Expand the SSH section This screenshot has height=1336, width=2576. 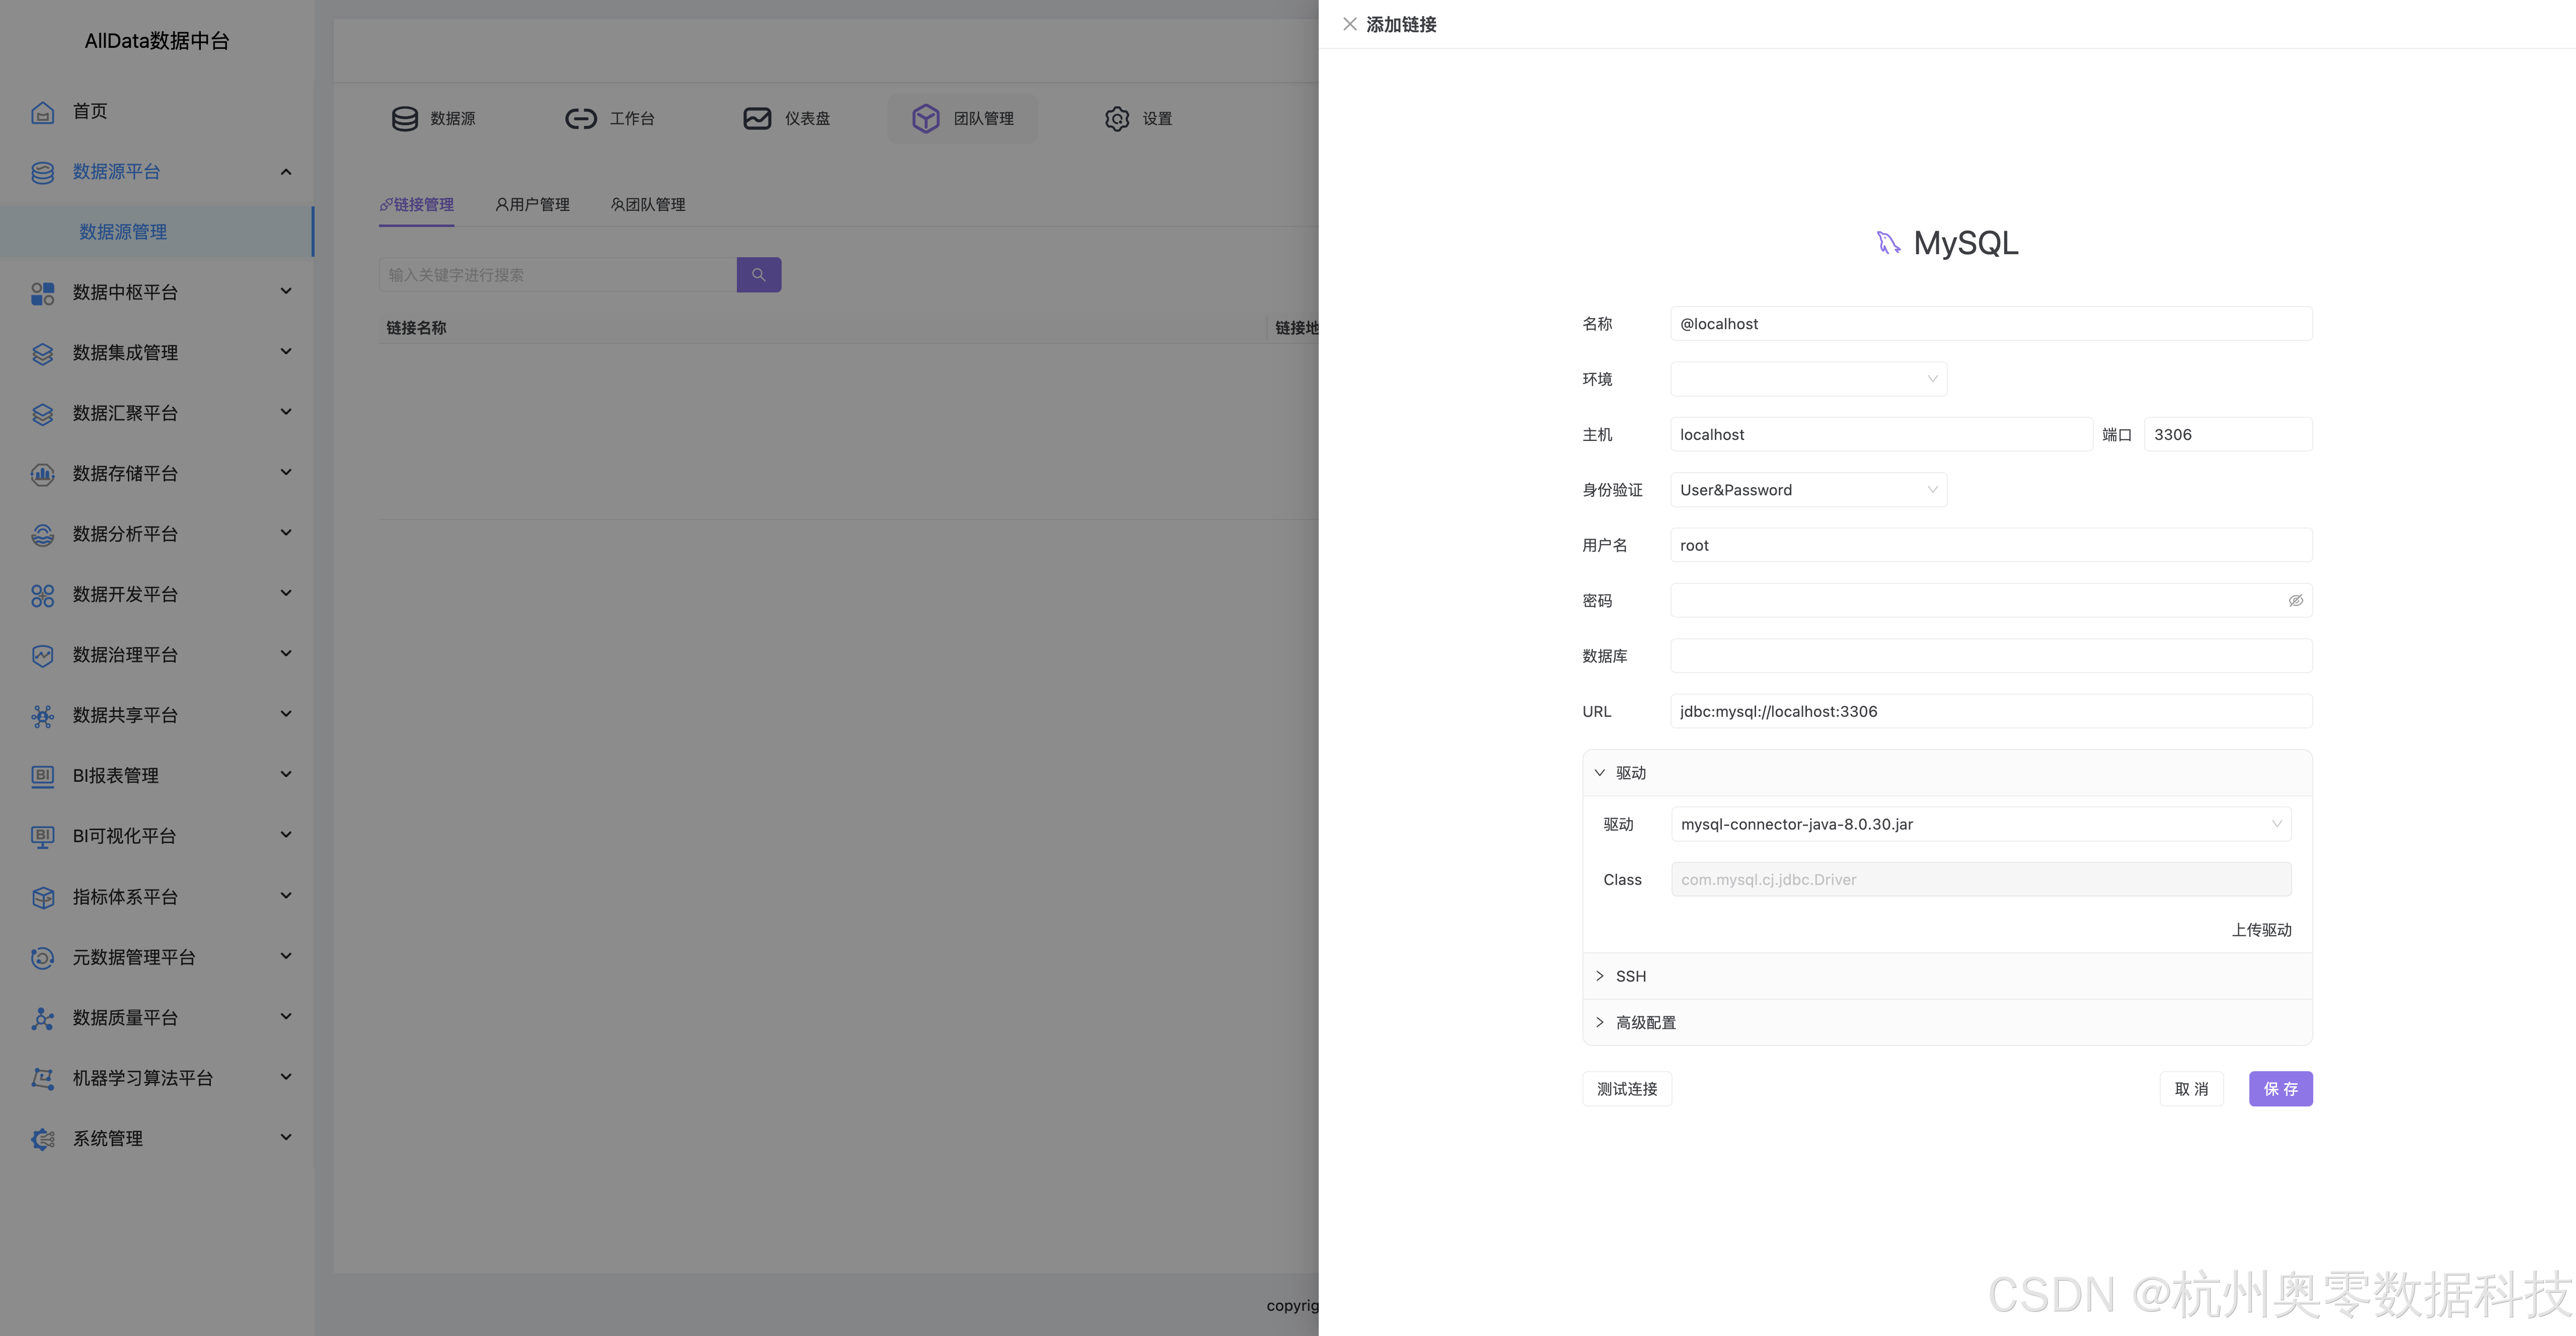(1630, 976)
